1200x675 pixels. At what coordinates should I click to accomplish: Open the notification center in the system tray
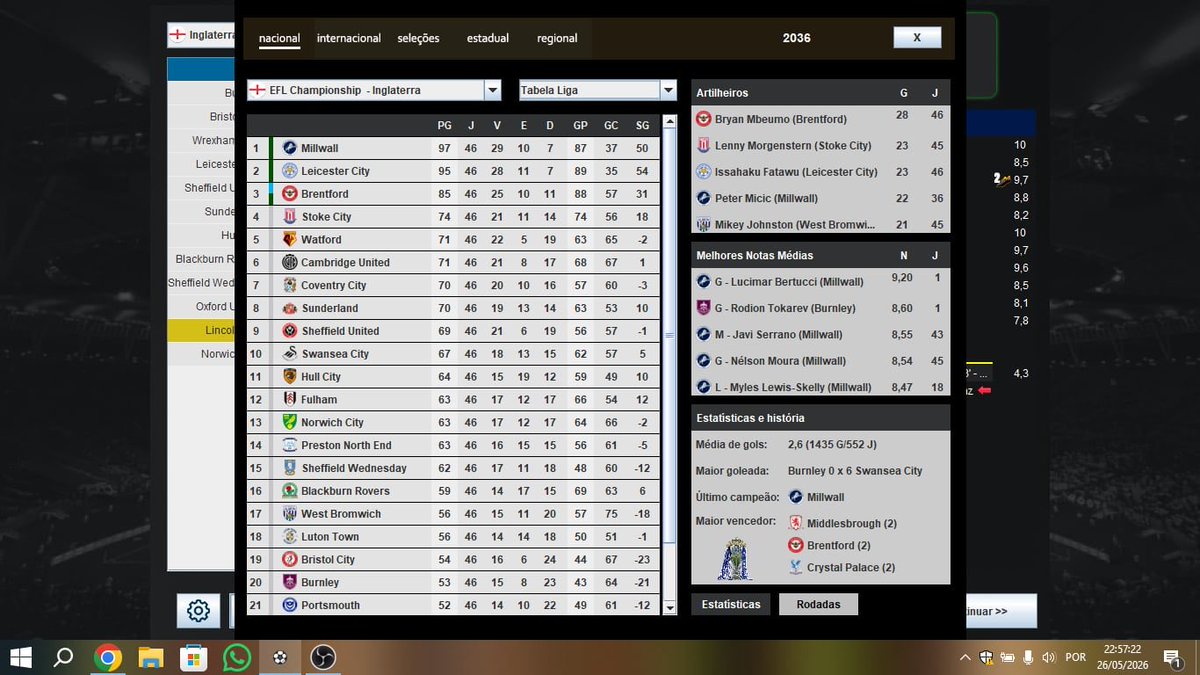pyautogui.click(x=1171, y=657)
